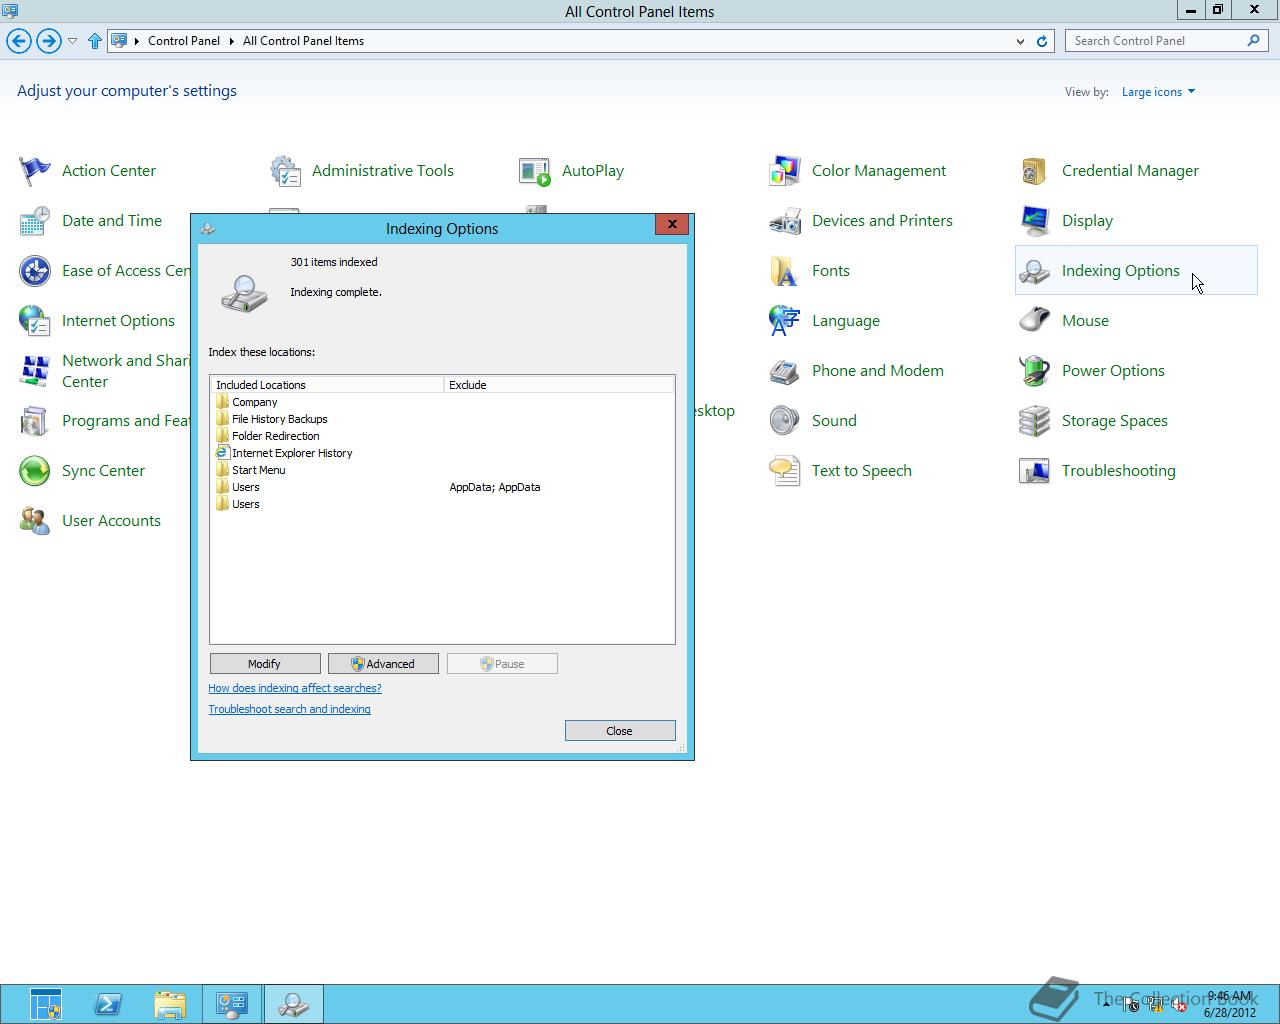1280x1024 pixels.
Task: Open Network and Sharing Center icon
Action: (x=35, y=371)
